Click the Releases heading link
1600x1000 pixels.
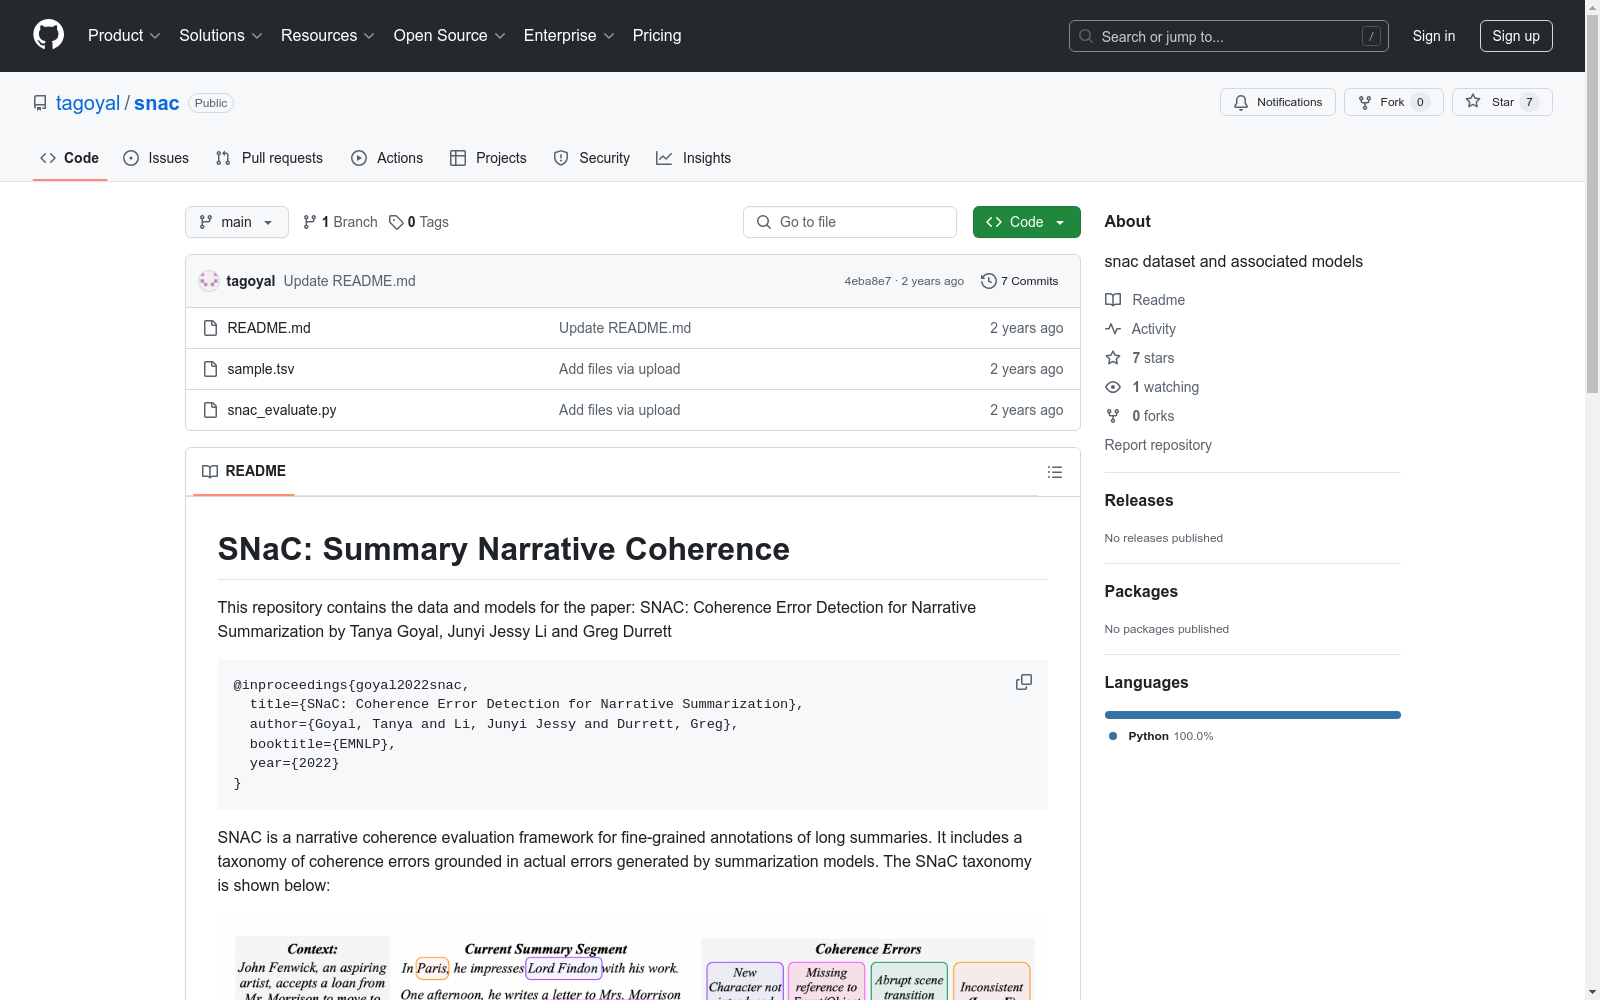[x=1139, y=500]
